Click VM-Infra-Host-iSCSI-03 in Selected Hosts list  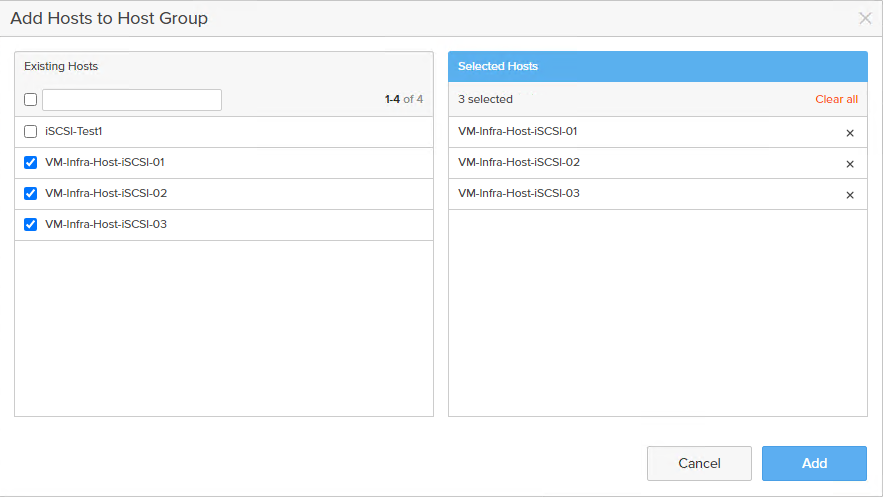pos(519,193)
